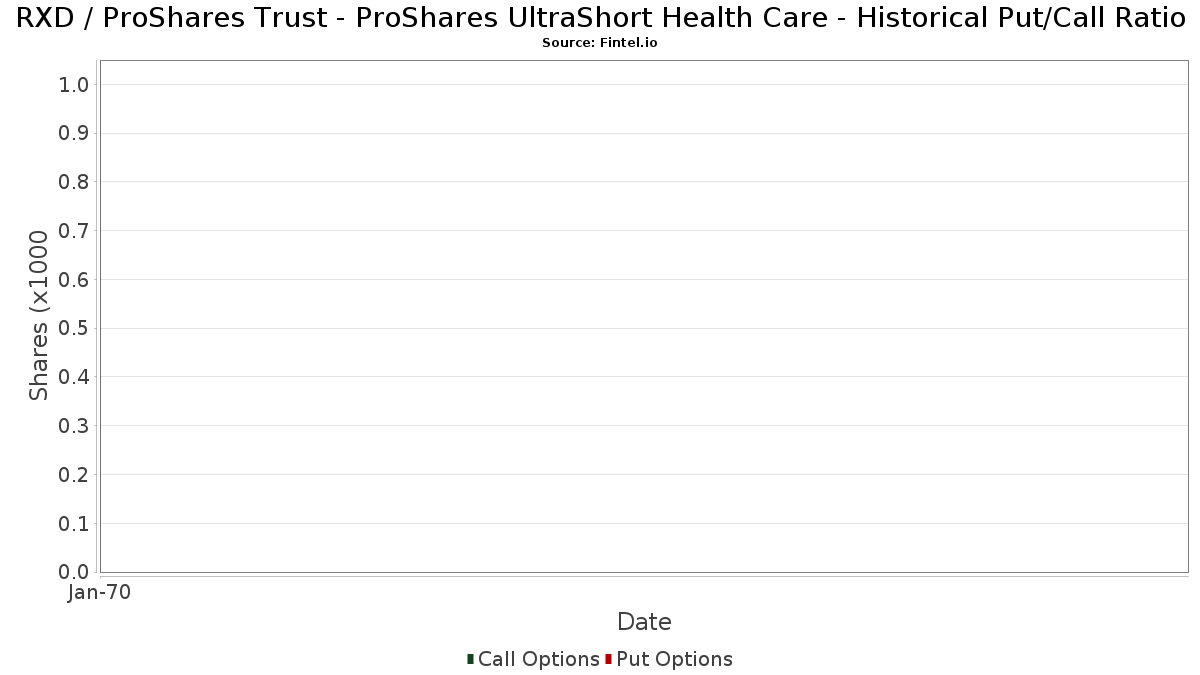Click the 0.8 y-axis tick label

[x=75, y=182]
